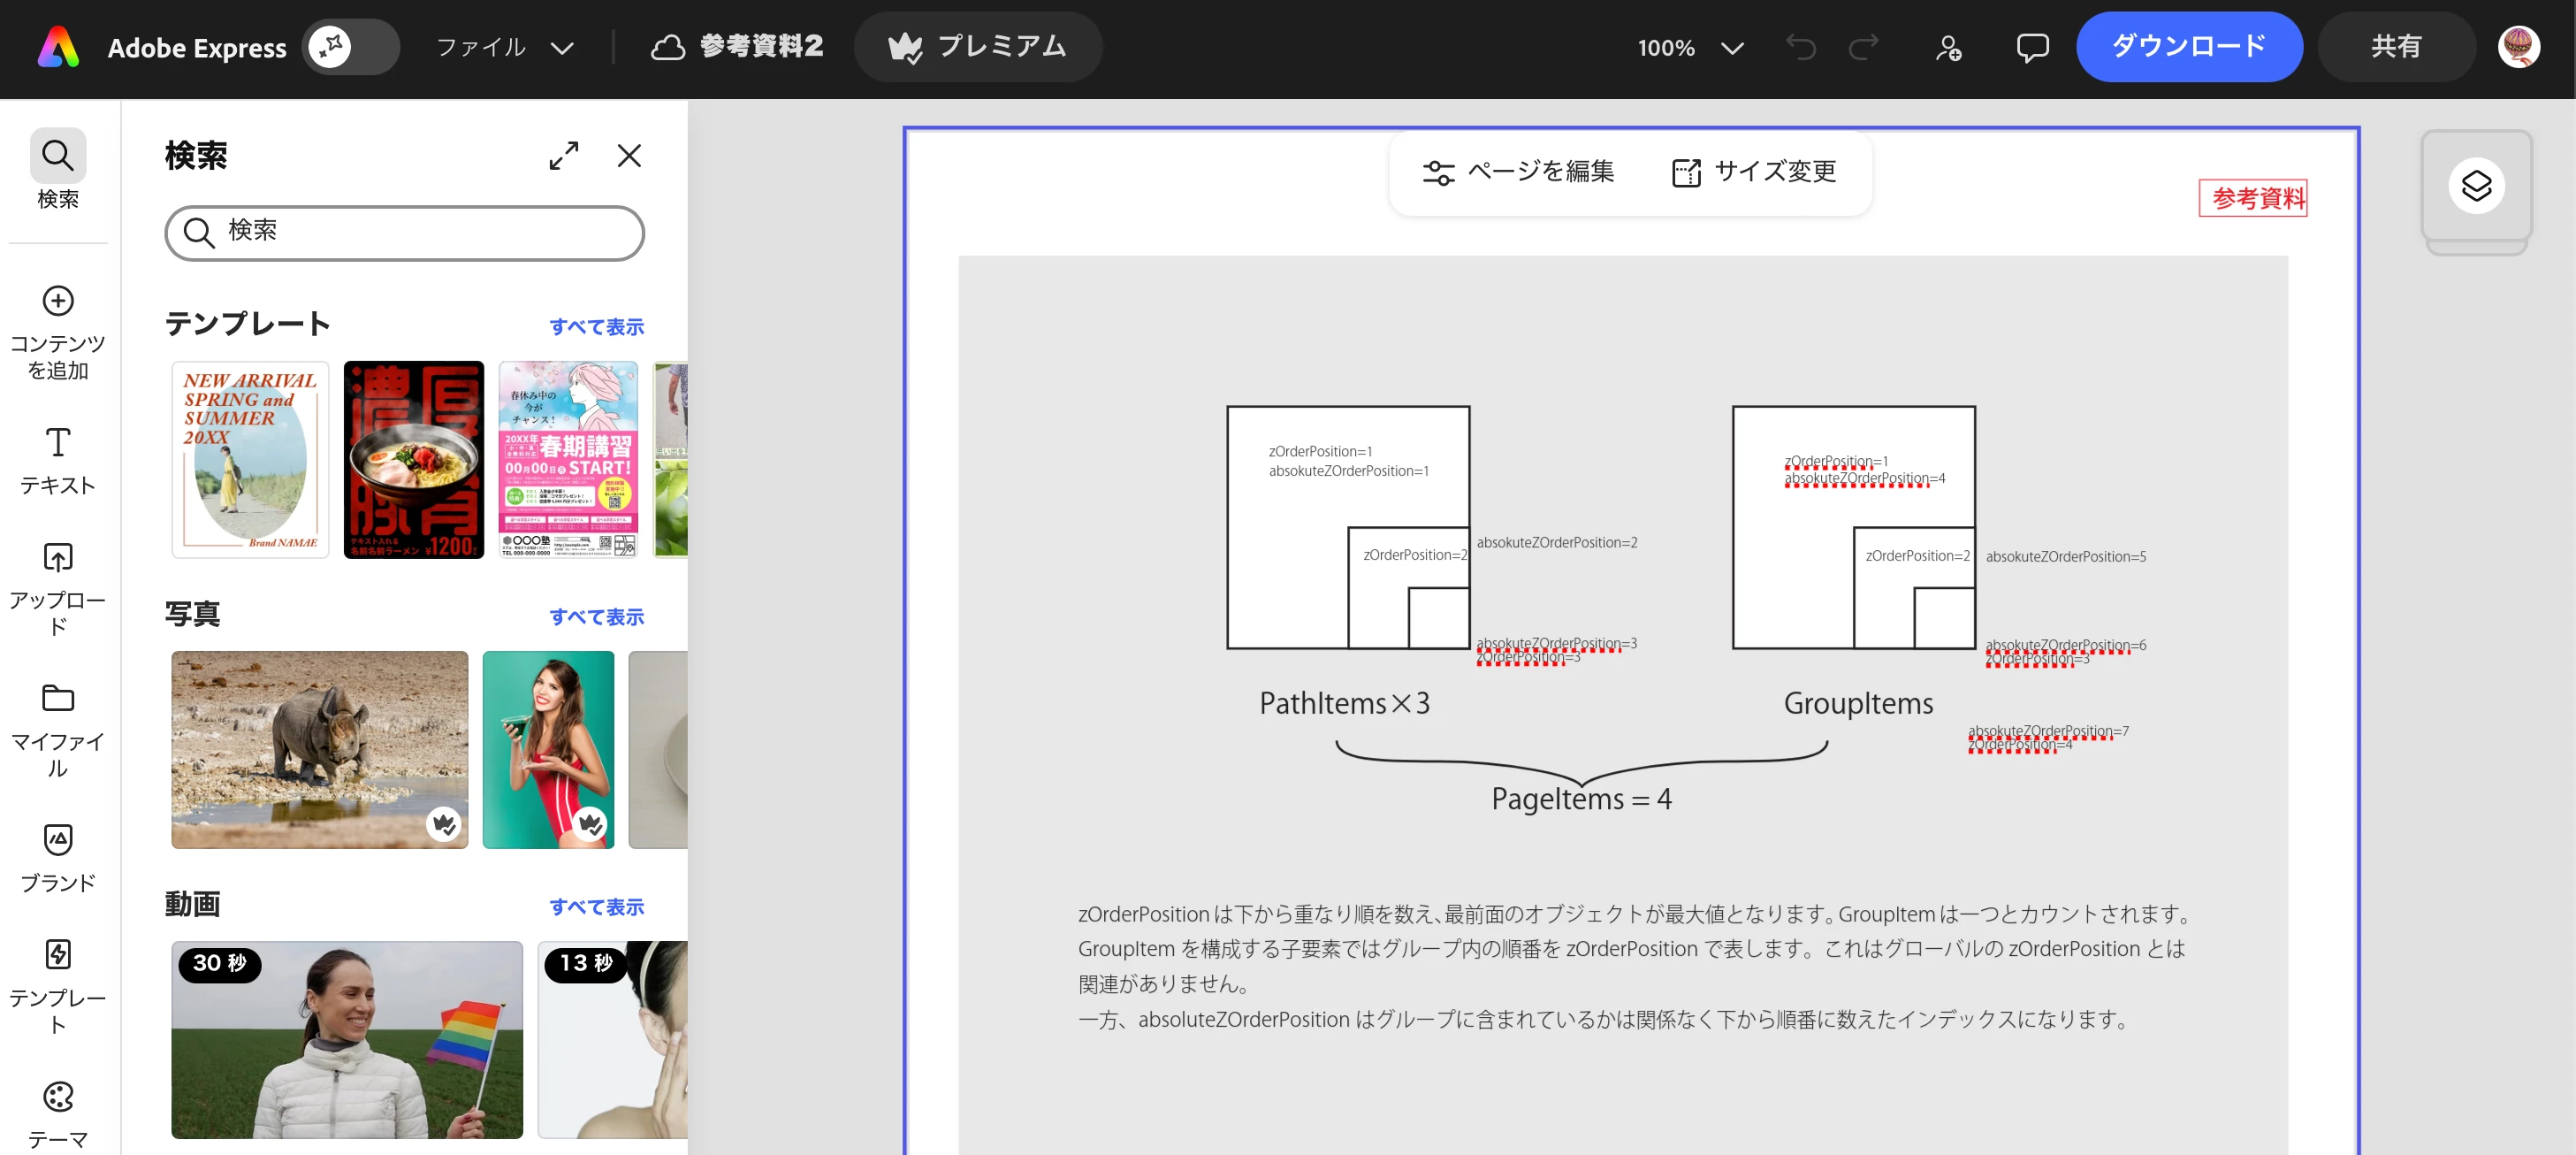Click the undo arrow icon
Image resolution: width=2576 pixels, height=1155 pixels.
[1800, 47]
